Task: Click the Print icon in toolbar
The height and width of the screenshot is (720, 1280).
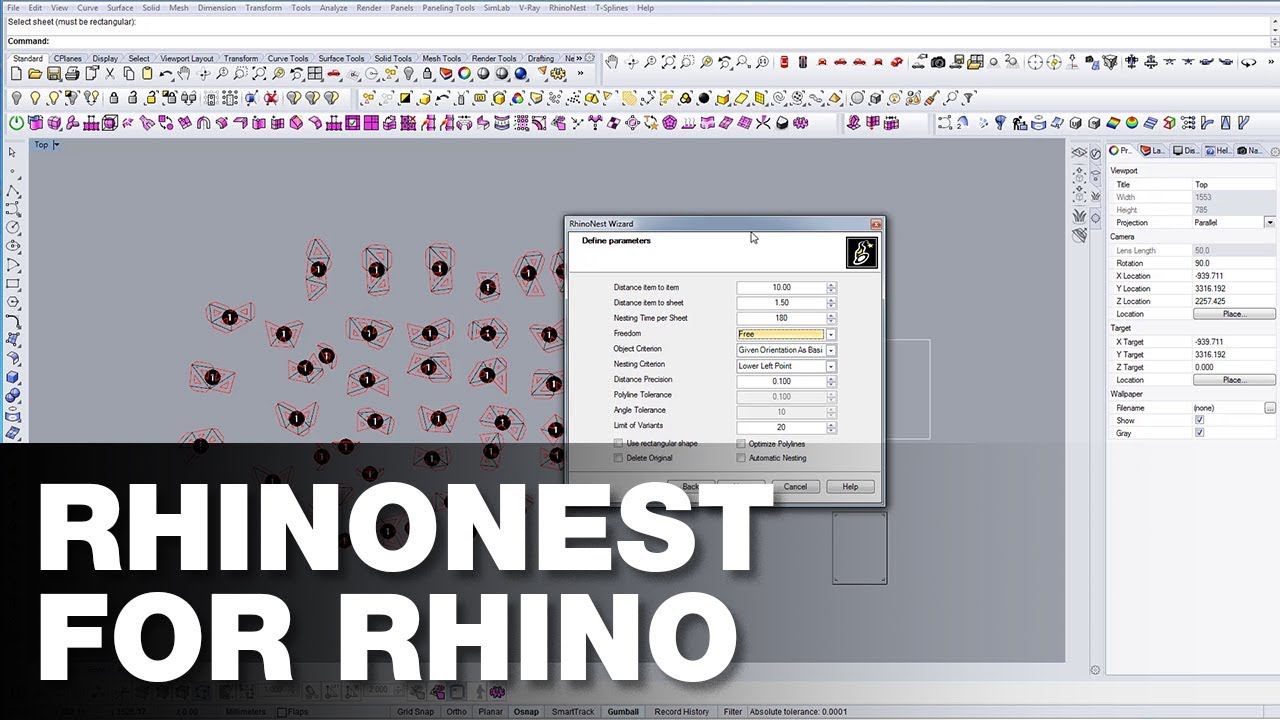Action: click(73, 74)
